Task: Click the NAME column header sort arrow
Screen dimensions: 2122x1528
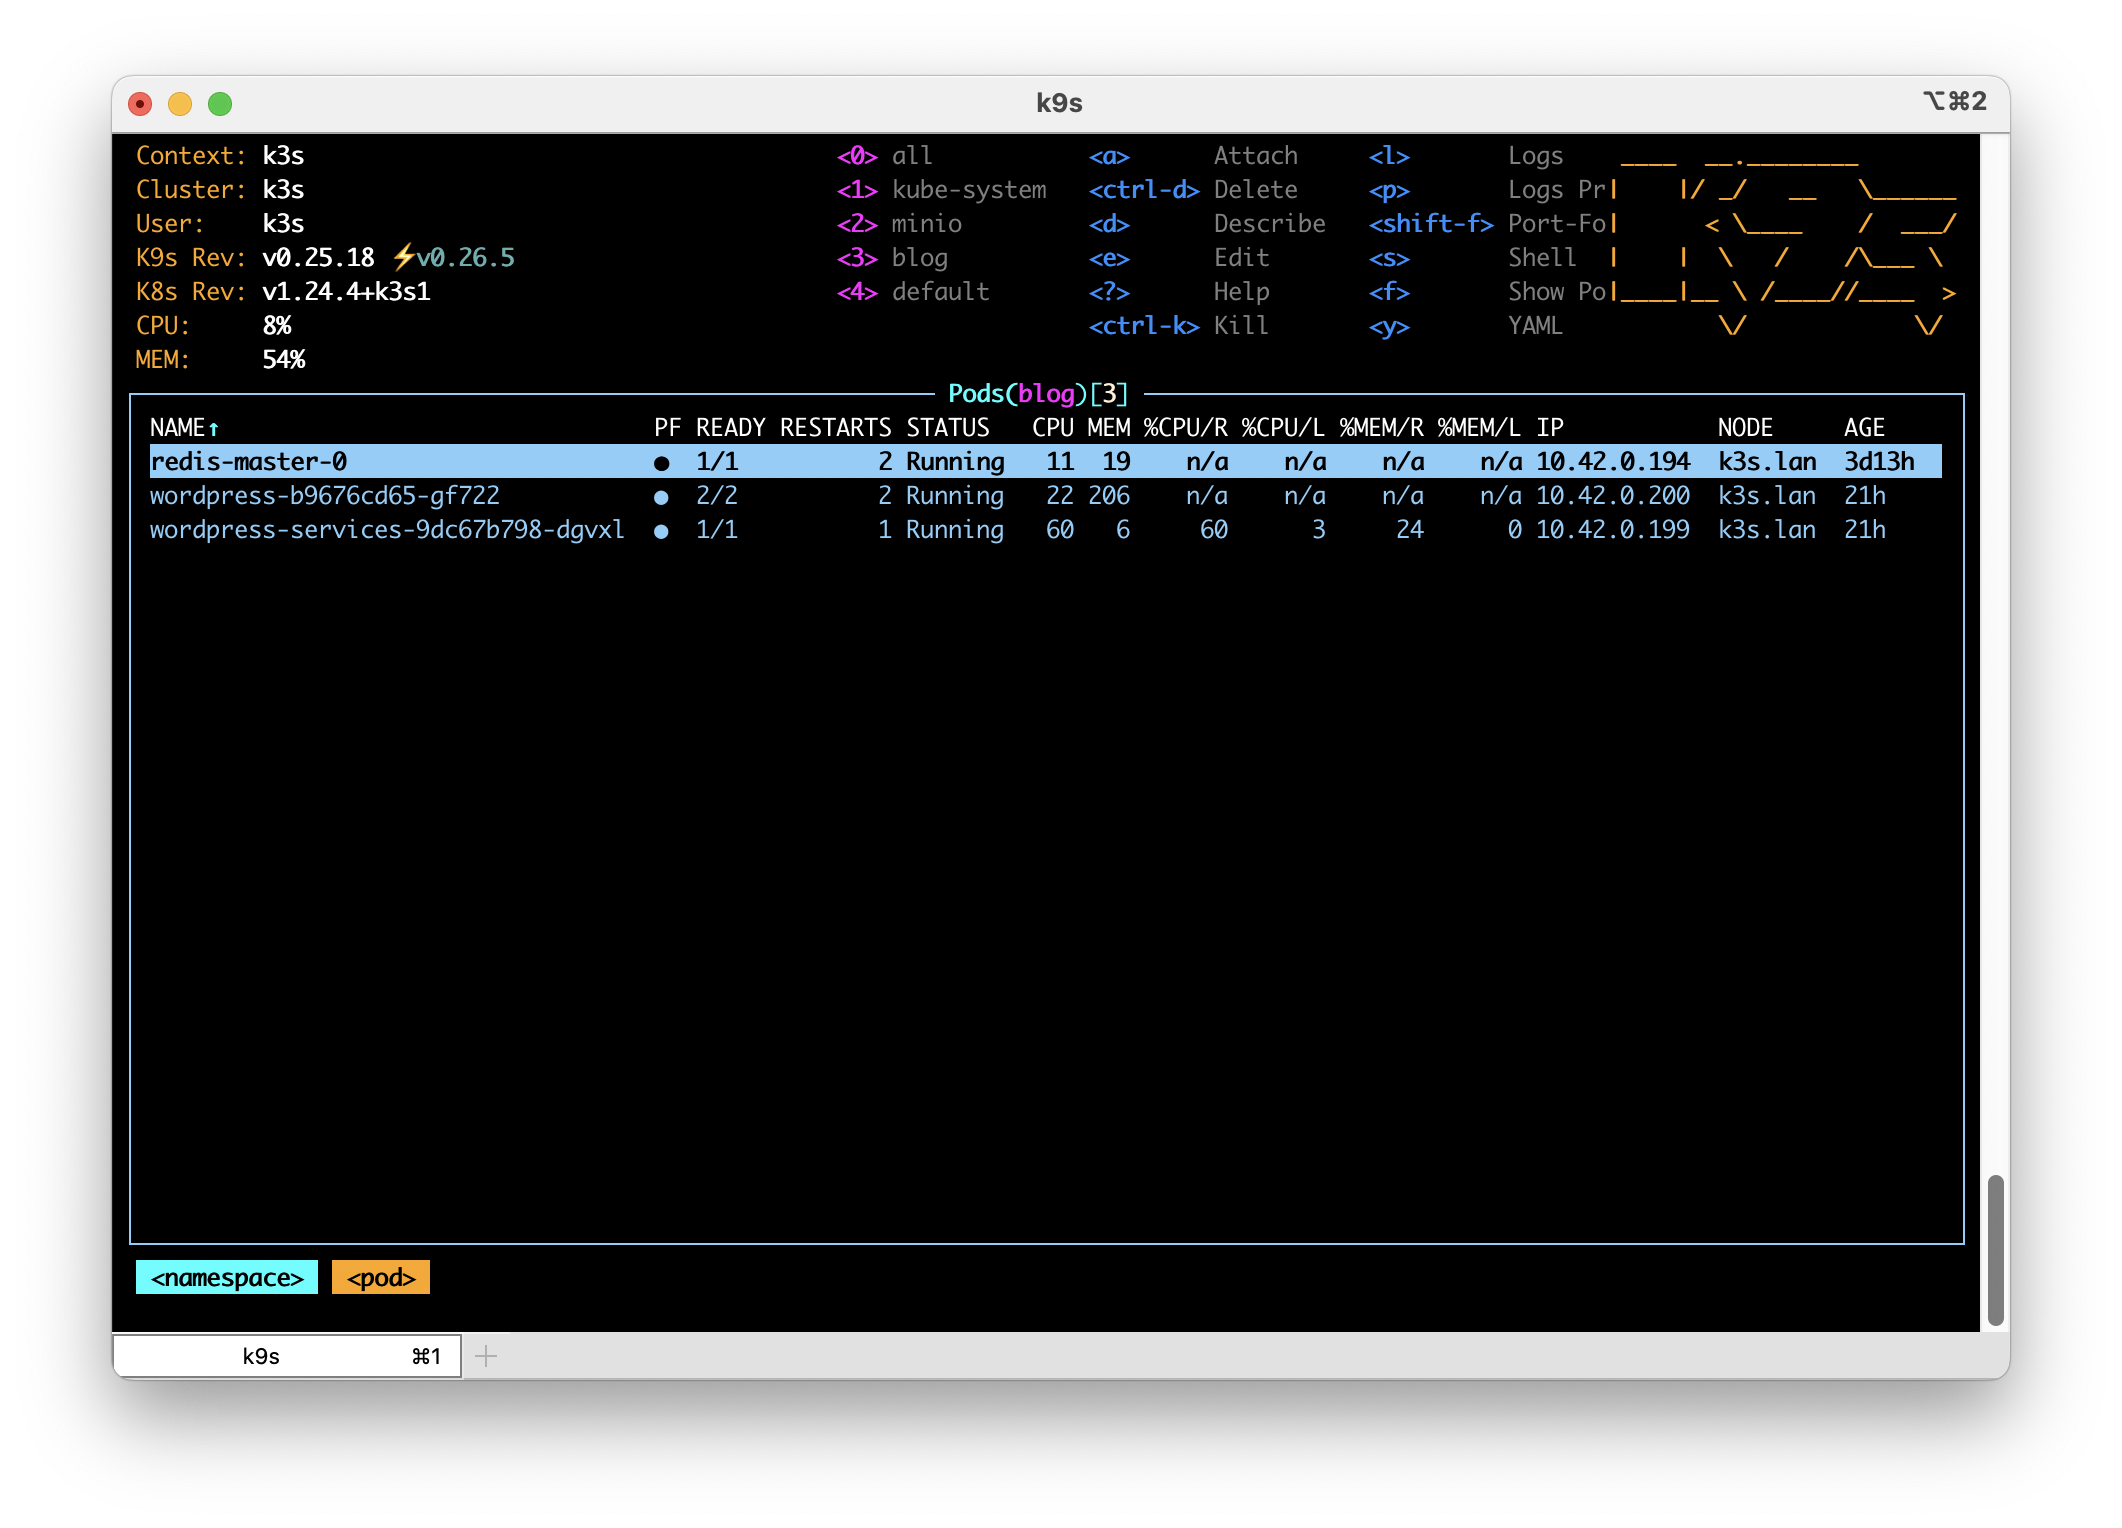Action: point(213,429)
